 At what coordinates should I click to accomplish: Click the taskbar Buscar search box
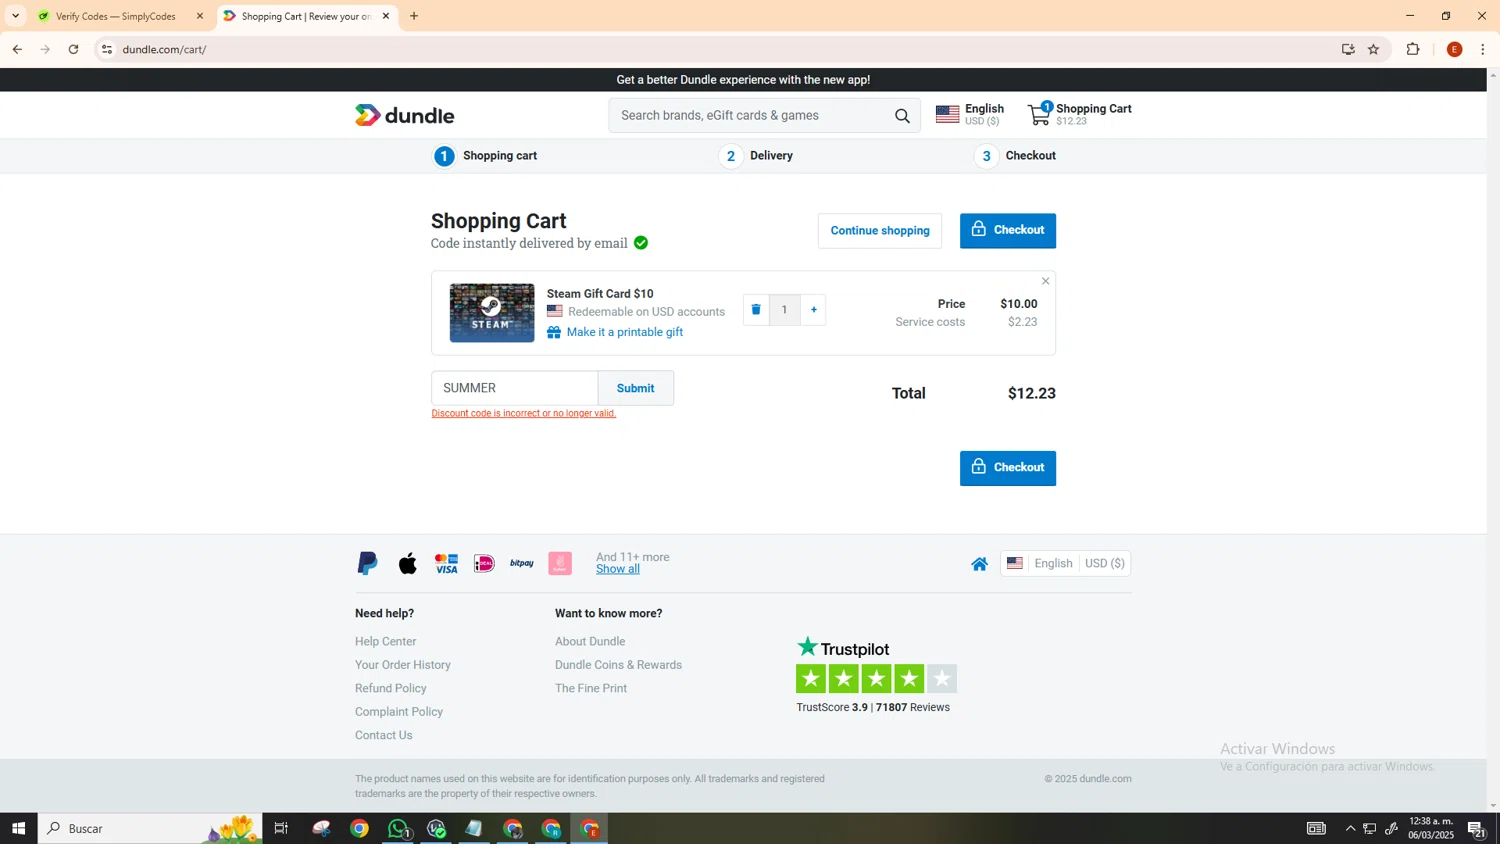(150, 828)
